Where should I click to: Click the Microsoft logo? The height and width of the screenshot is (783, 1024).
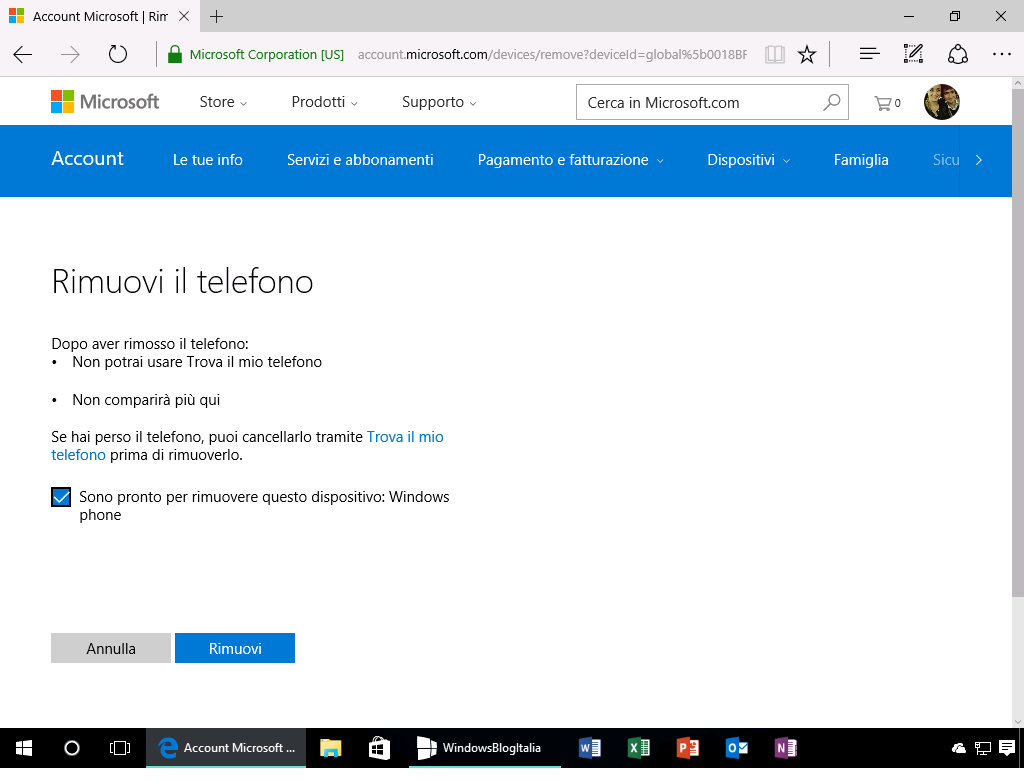(105, 102)
